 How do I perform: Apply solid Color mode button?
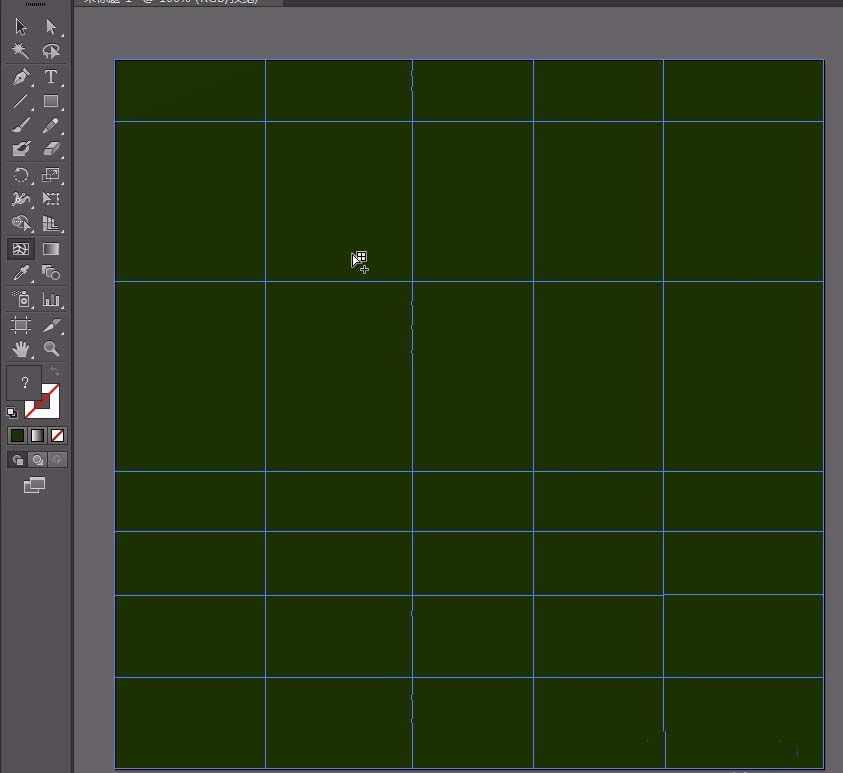(17, 435)
